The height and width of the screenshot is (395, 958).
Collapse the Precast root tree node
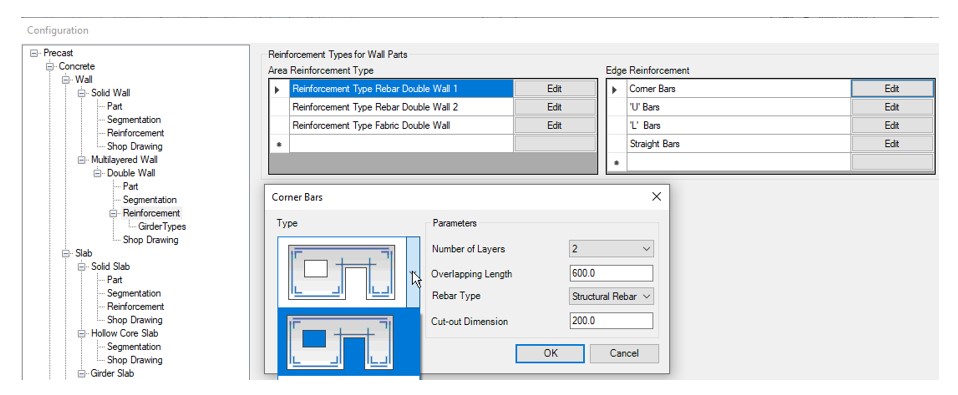point(34,53)
